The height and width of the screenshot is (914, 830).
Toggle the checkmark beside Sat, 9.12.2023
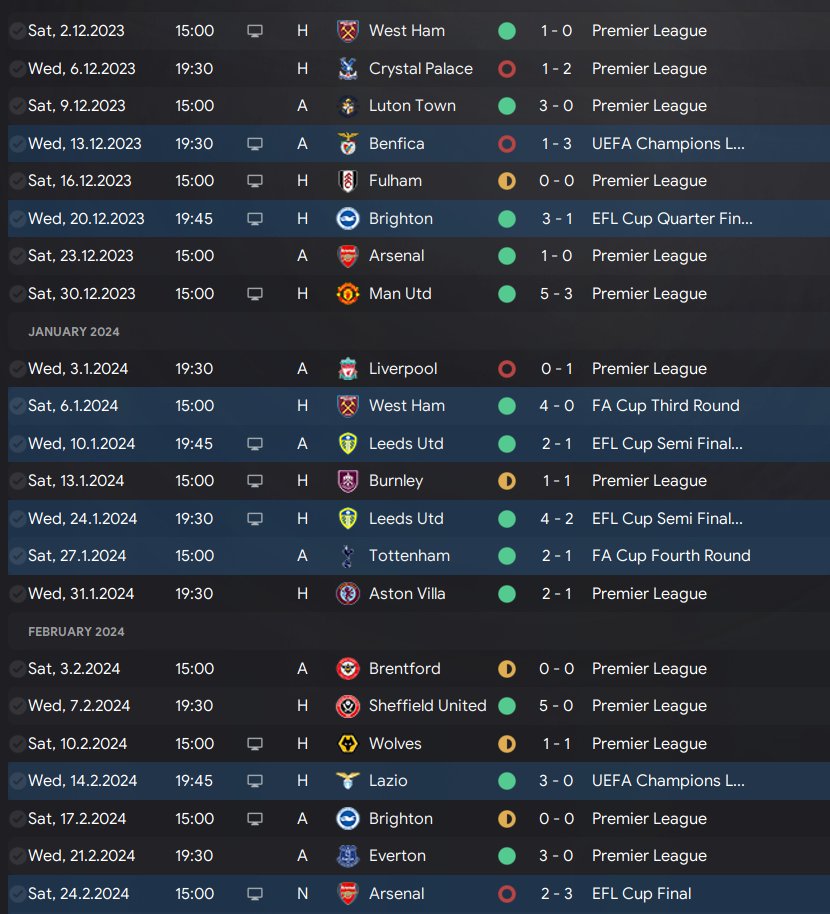(17, 106)
